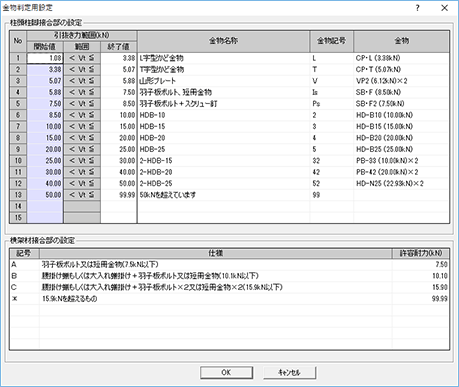
Task: Select hardware name HDB-20 in row 8
Action: [x=223, y=138]
